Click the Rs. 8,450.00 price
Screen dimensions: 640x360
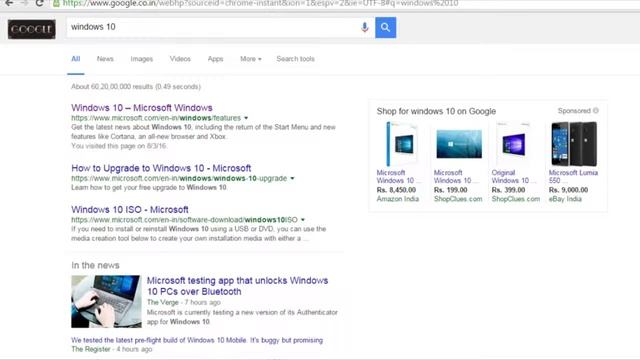[x=396, y=190]
